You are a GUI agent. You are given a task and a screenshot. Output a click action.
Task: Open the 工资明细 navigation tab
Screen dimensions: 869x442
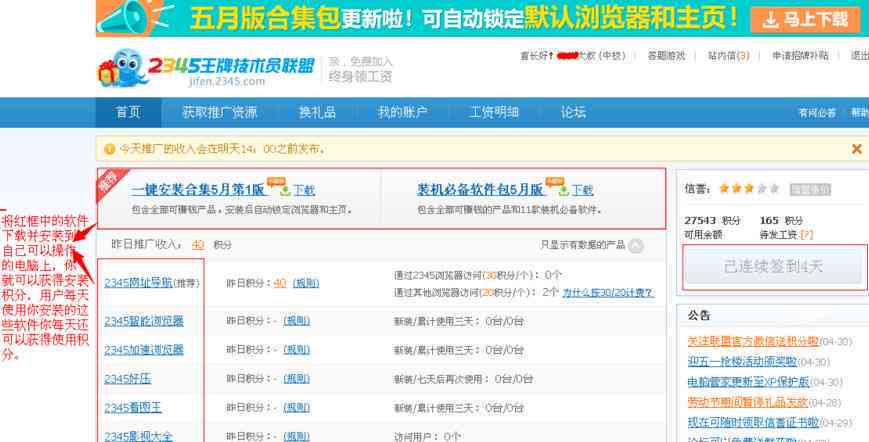coord(494,112)
